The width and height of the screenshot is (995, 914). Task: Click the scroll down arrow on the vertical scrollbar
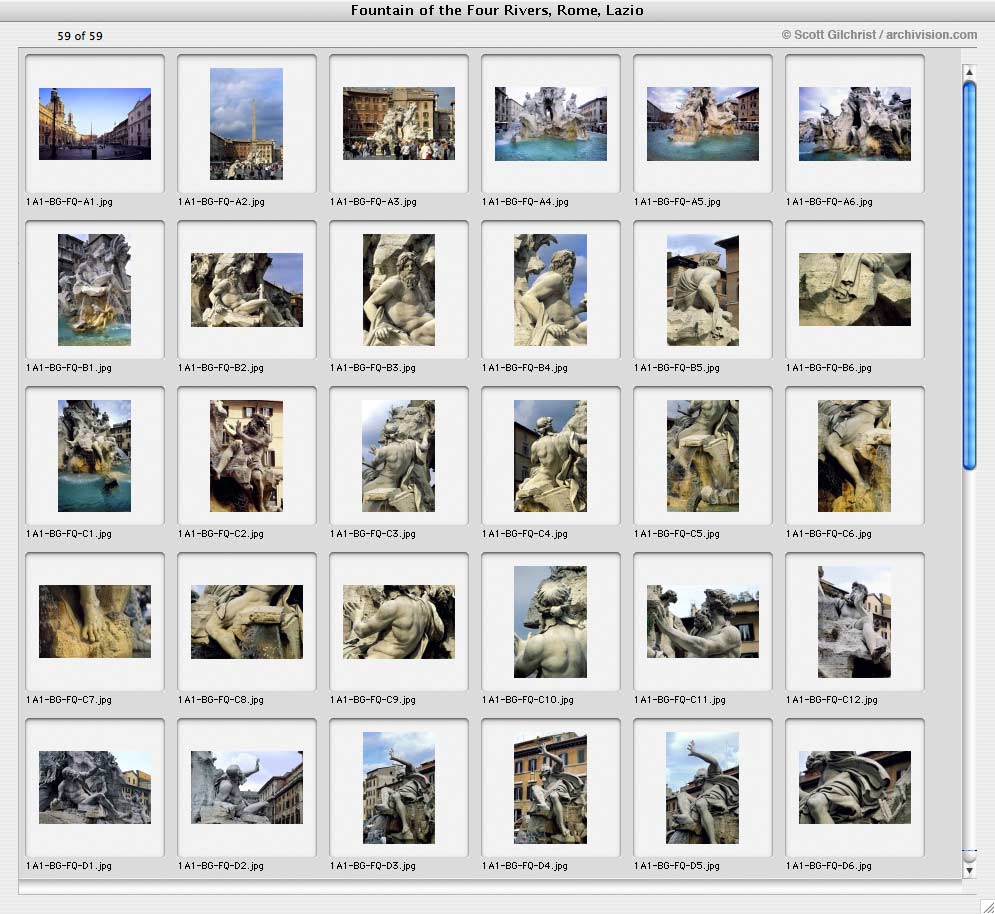point(969,871)
